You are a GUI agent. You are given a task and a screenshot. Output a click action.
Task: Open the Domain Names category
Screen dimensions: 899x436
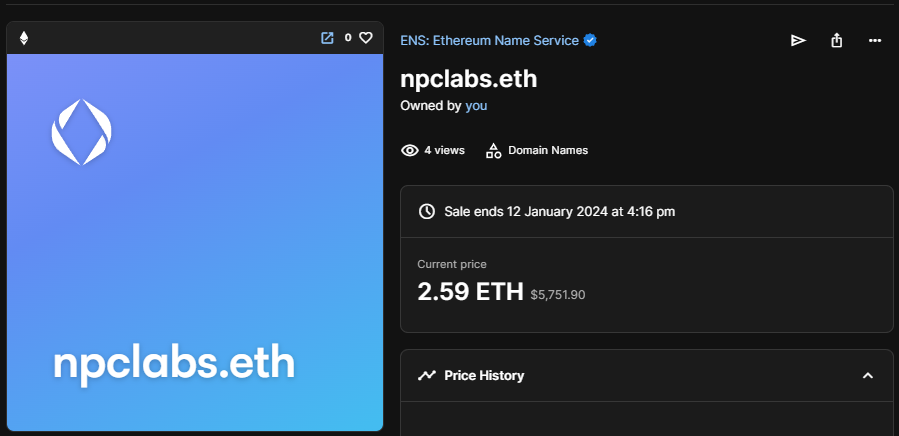tap(548, 150)
